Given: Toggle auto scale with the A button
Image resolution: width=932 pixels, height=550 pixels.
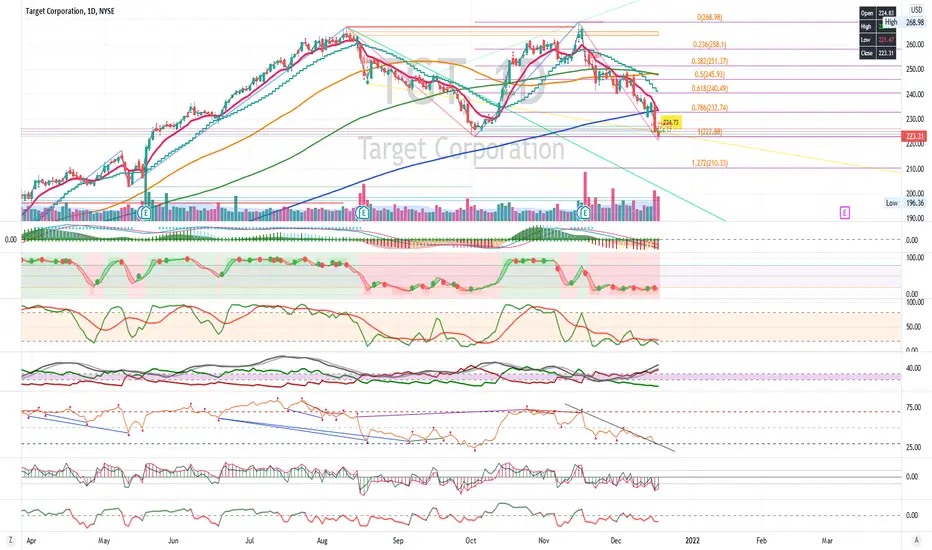Looking at the screenshot, I should [917, 540].
